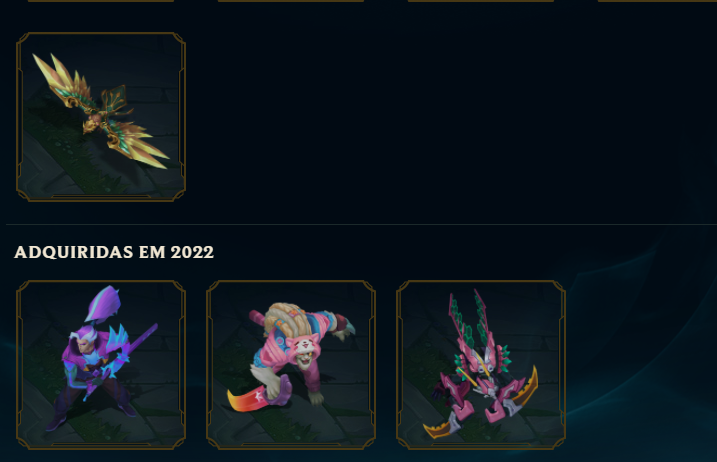Open the pink mech with green wings skin
This screenshot has height=462, width=717.
click(x=481, y=365)
